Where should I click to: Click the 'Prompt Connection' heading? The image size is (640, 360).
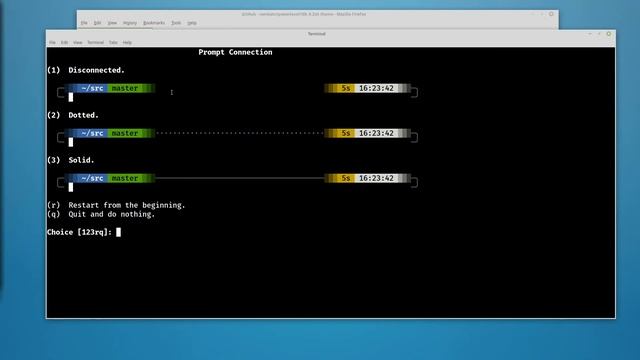(x=235, y=52)
